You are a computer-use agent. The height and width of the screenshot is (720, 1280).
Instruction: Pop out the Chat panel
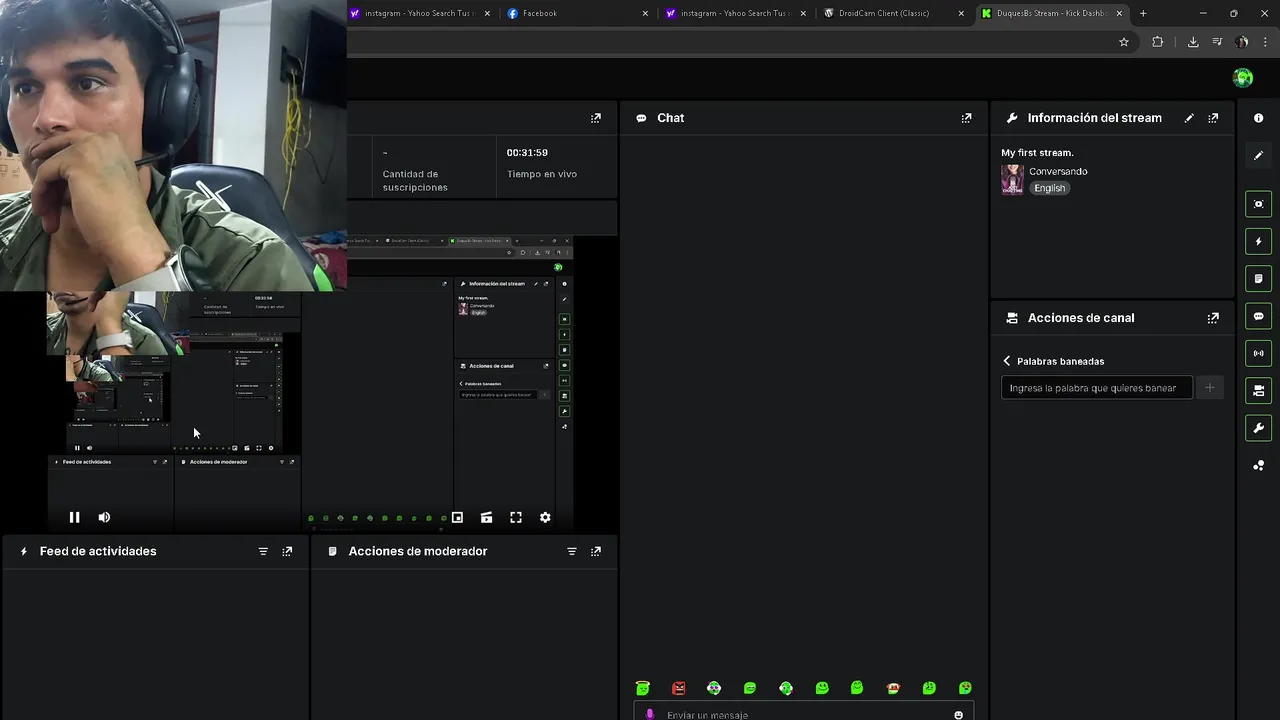(x=966, y=118)
